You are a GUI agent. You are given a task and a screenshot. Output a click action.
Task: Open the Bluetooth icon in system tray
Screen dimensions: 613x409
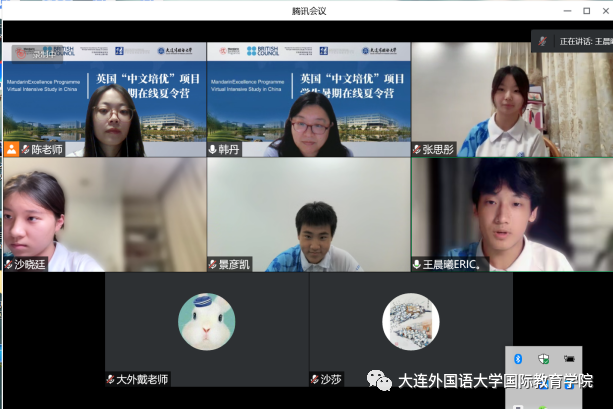518,358
